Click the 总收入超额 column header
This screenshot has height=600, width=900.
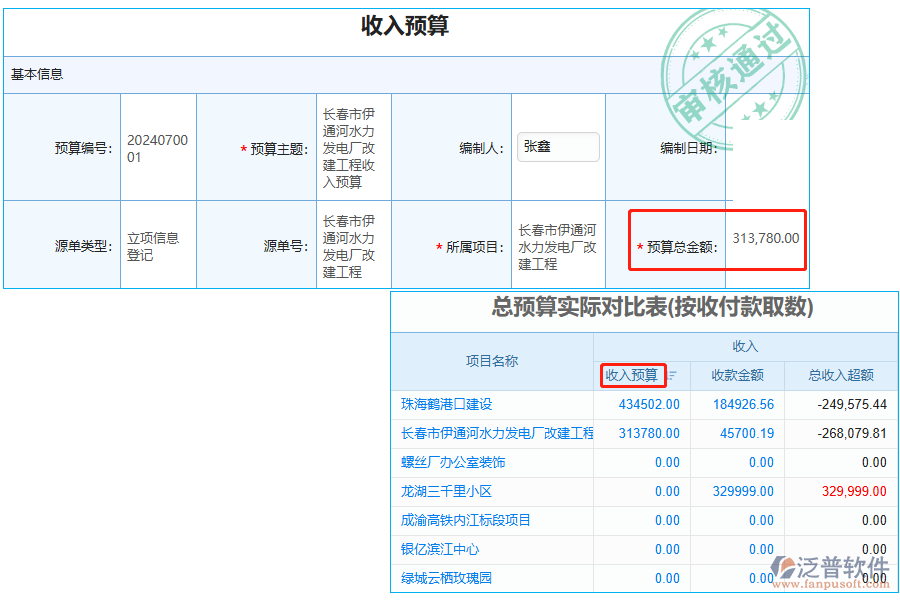840,375
